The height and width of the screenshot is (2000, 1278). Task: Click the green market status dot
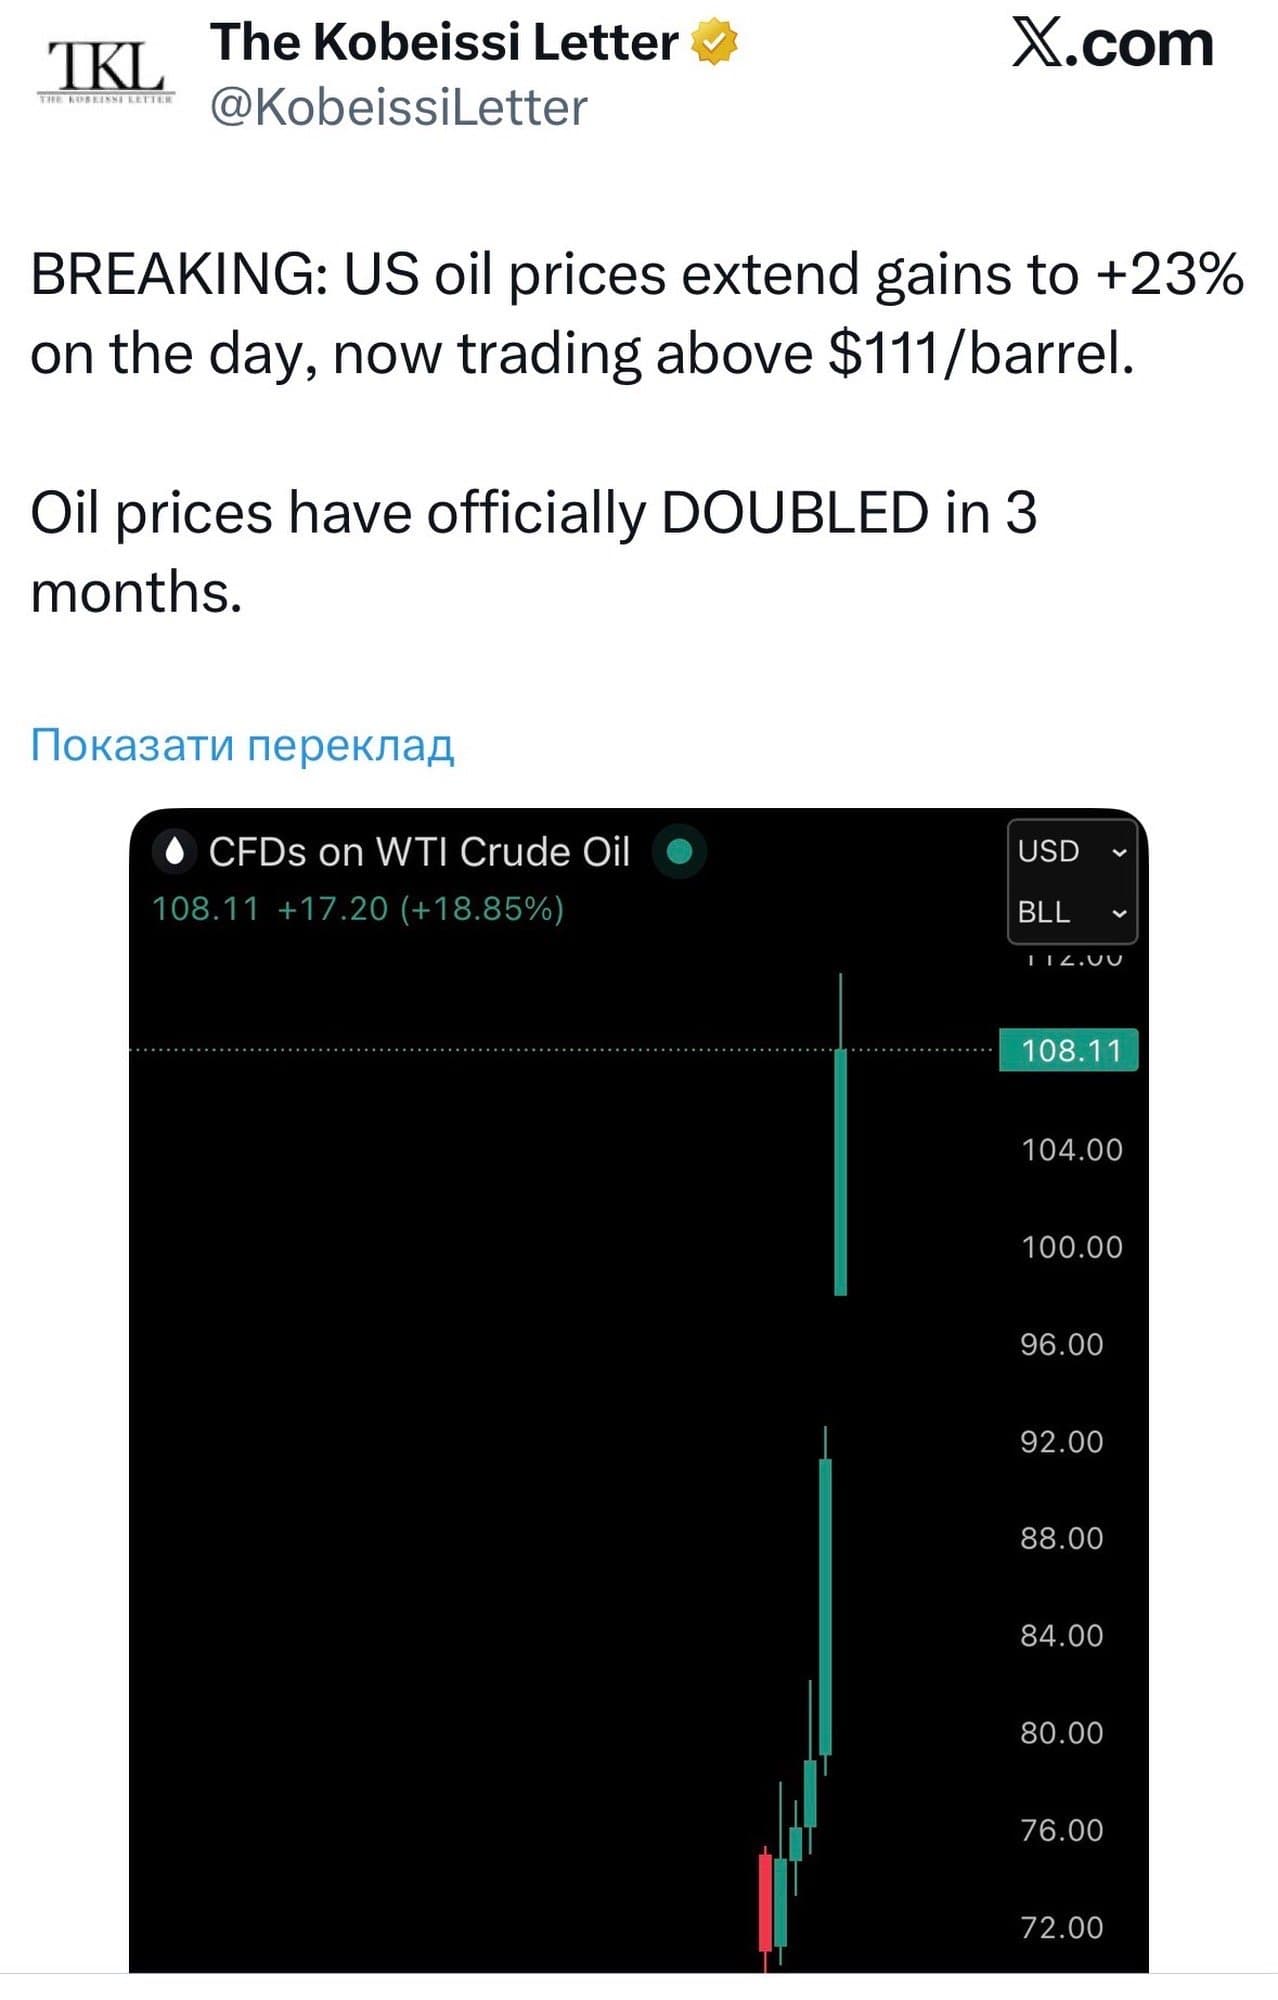(679, 852)
